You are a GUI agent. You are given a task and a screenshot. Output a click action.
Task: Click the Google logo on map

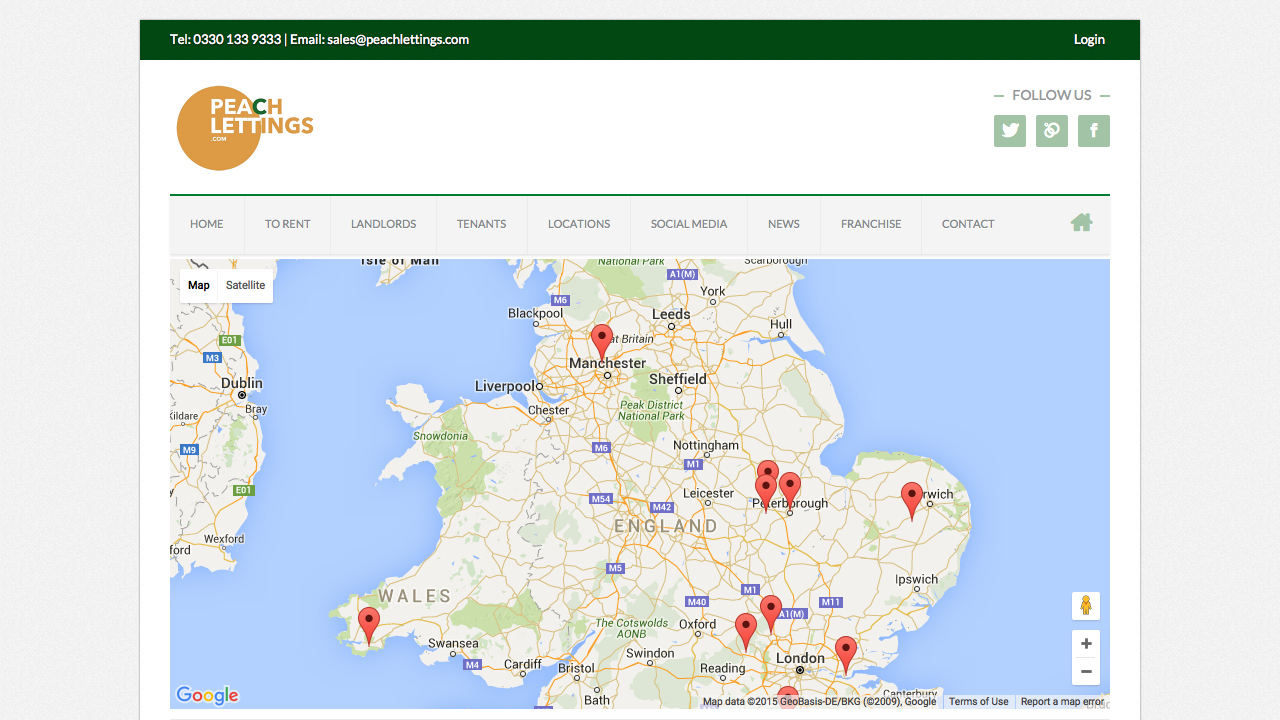[x=207, y=695]
